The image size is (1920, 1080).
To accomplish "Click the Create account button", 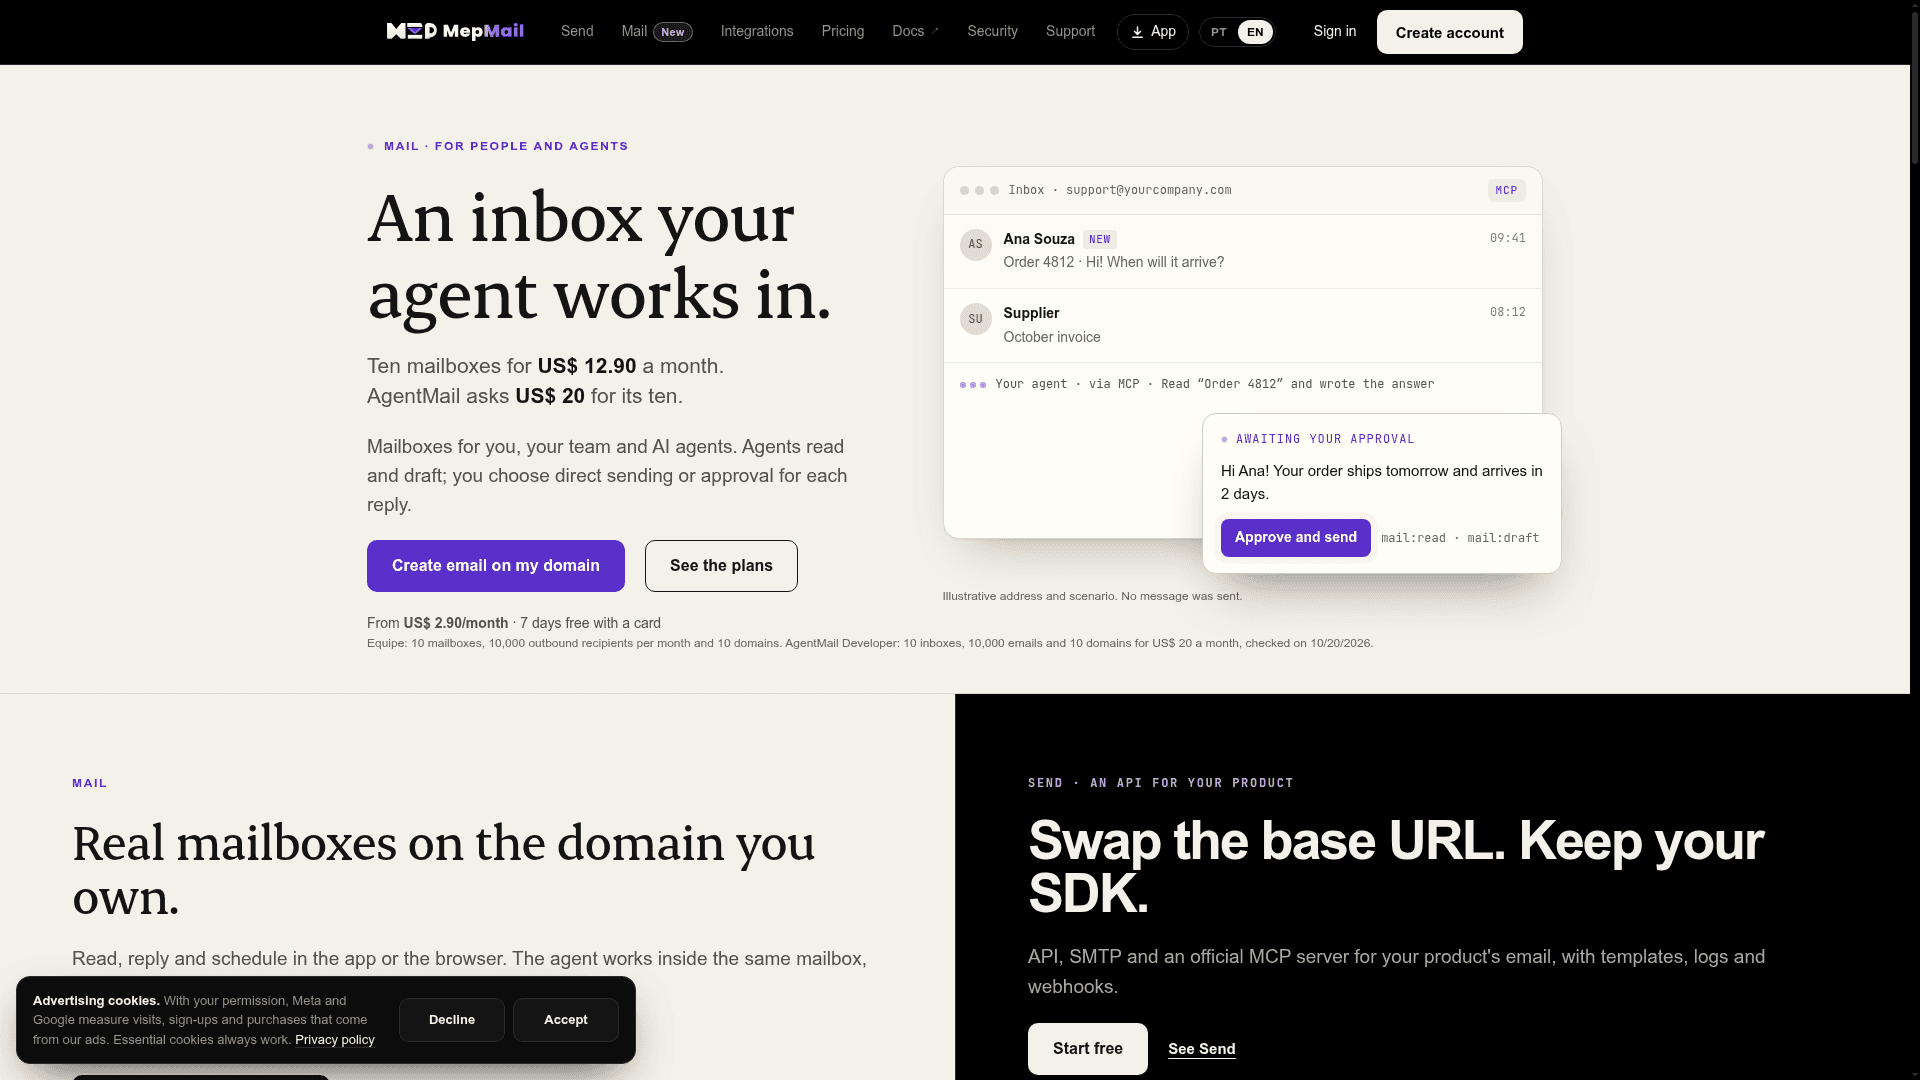I will (x=1449, y=32).
